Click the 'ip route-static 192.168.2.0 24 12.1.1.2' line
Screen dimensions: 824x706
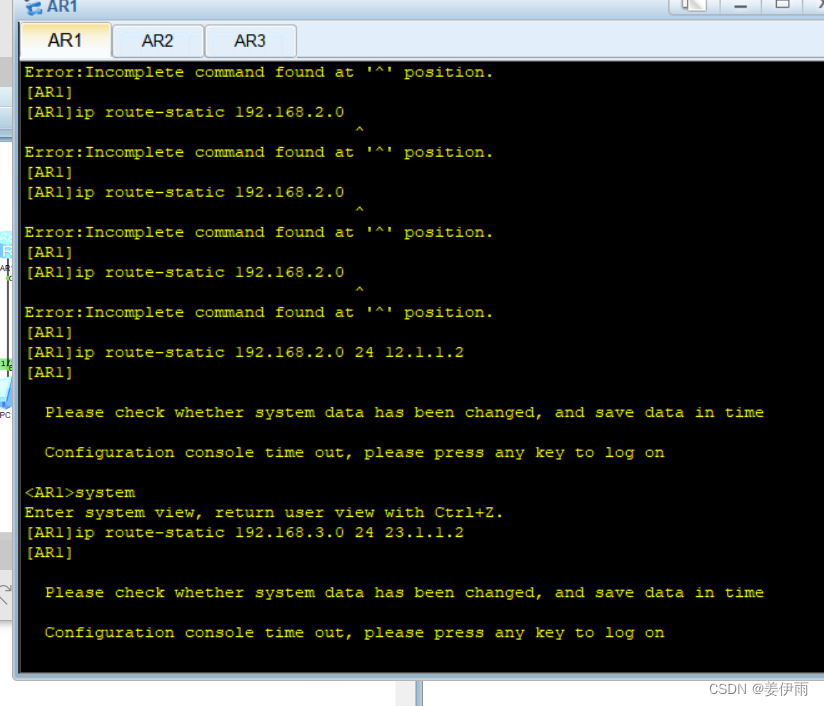245,352
